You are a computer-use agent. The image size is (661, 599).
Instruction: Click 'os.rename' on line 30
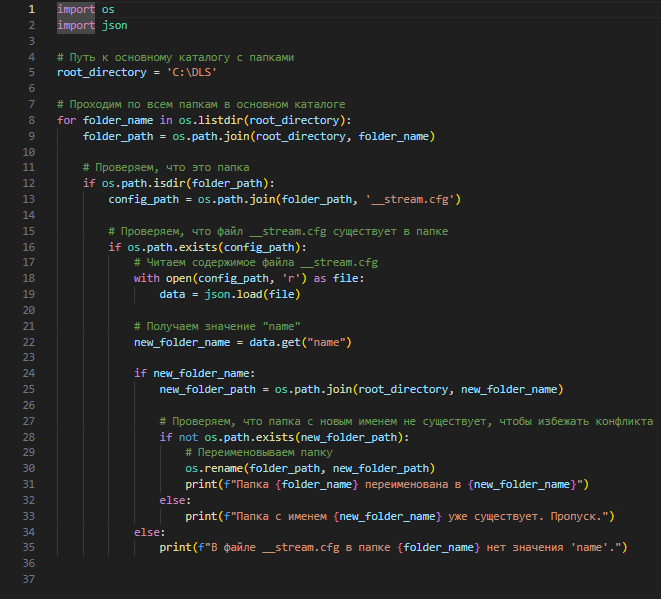tap(214, 469)
